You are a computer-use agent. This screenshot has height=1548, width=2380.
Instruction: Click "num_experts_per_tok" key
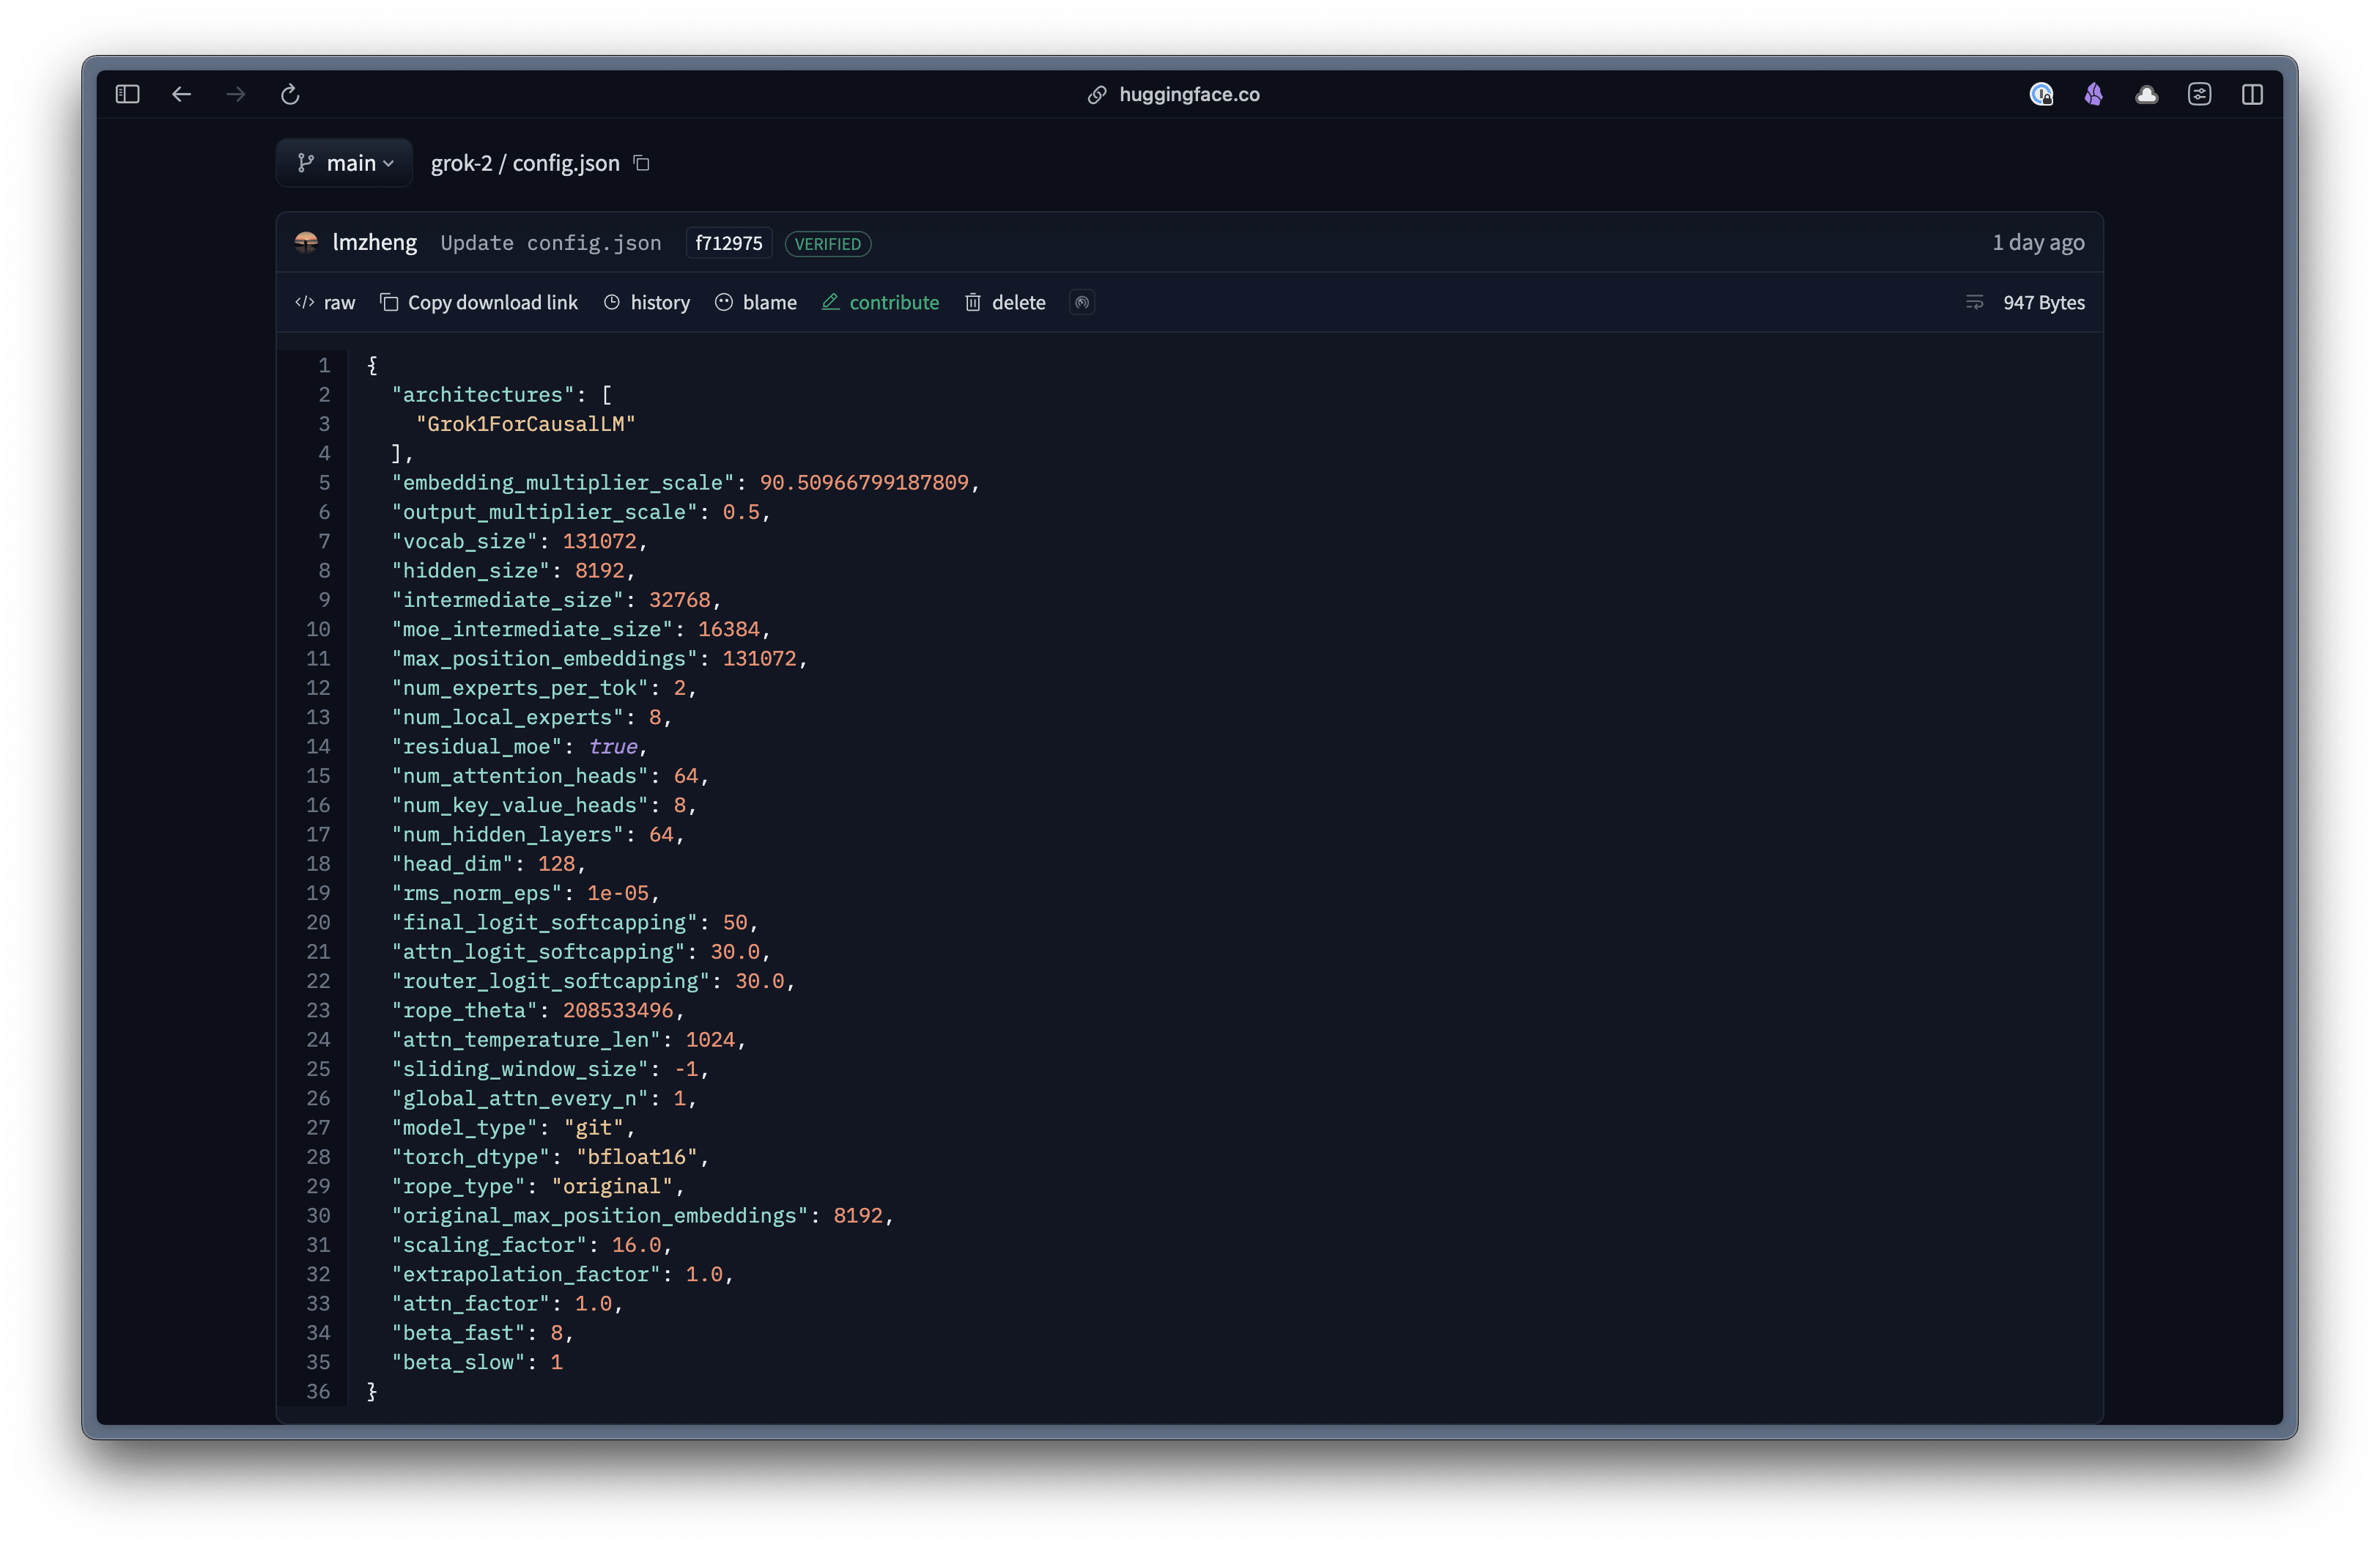coord(520,688)
